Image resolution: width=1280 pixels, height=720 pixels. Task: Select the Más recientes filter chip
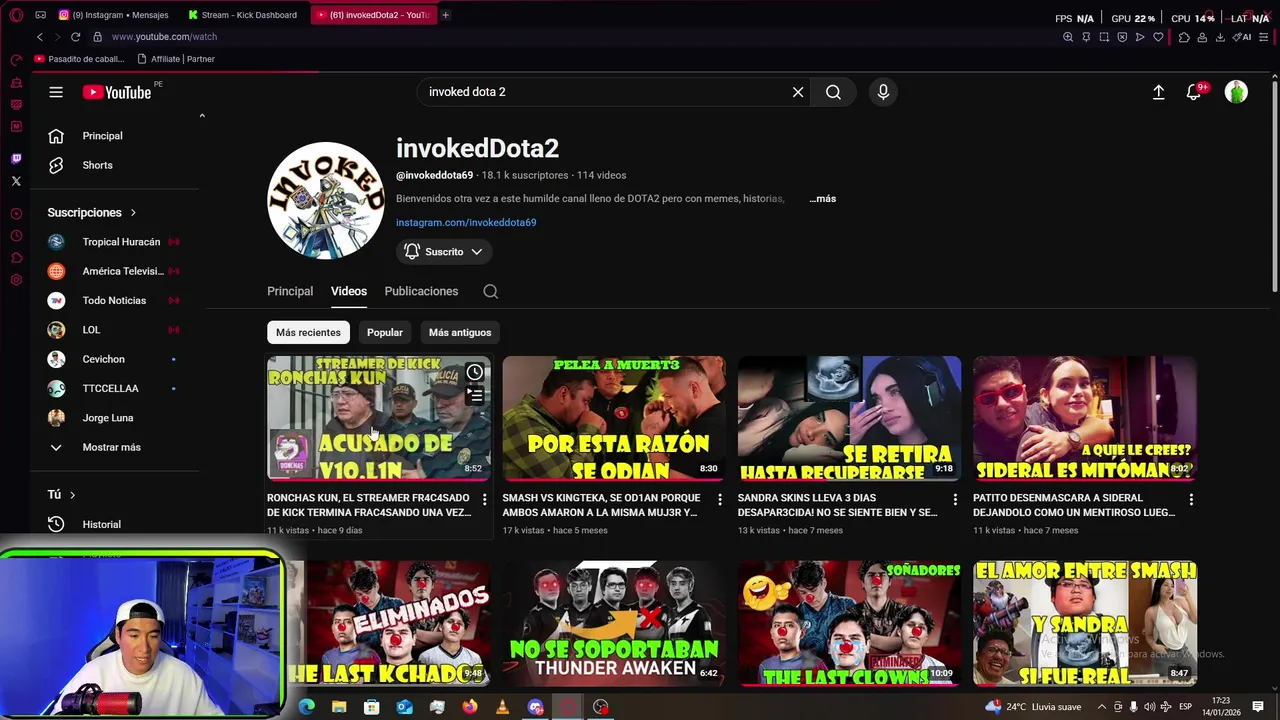pyautogui.click(x=308, y=332)
